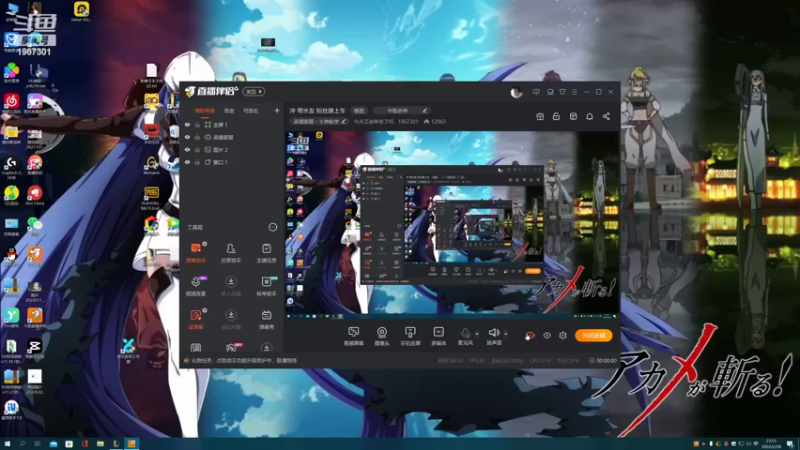Select the active orange scene tab
This screenshot has height=450, width=800.
(x=205, y=111)
